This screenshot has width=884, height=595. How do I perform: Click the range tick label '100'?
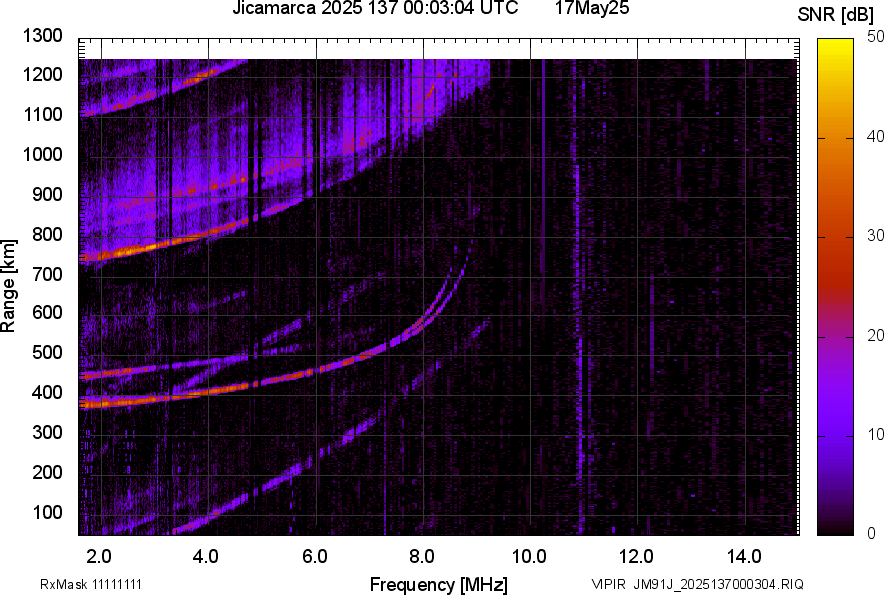47,512
